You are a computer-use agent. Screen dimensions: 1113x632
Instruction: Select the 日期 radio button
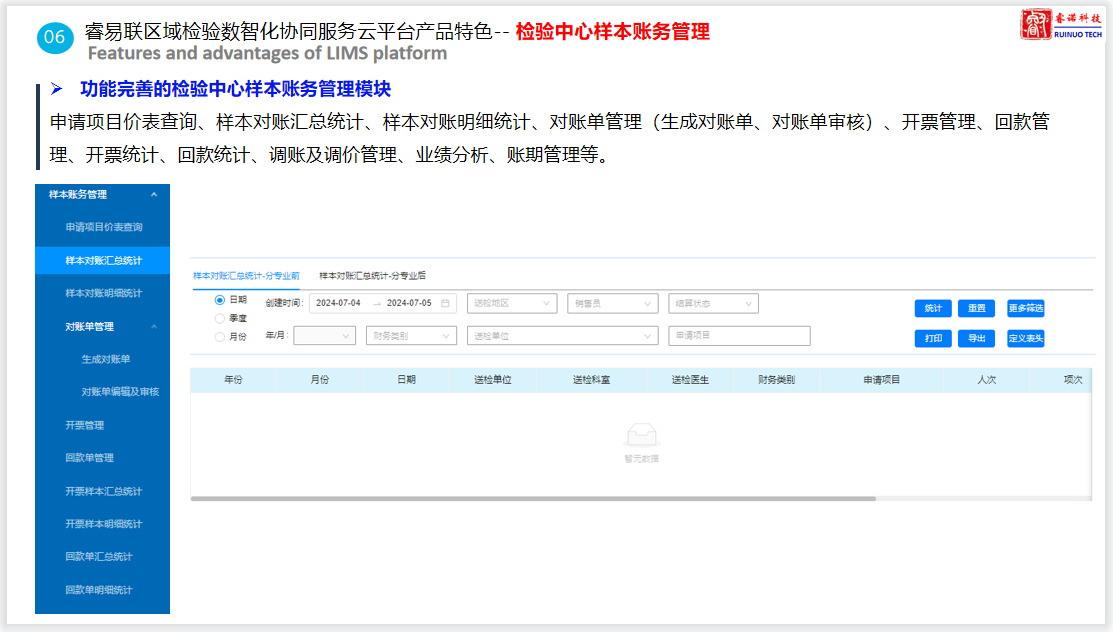(220, 300)
